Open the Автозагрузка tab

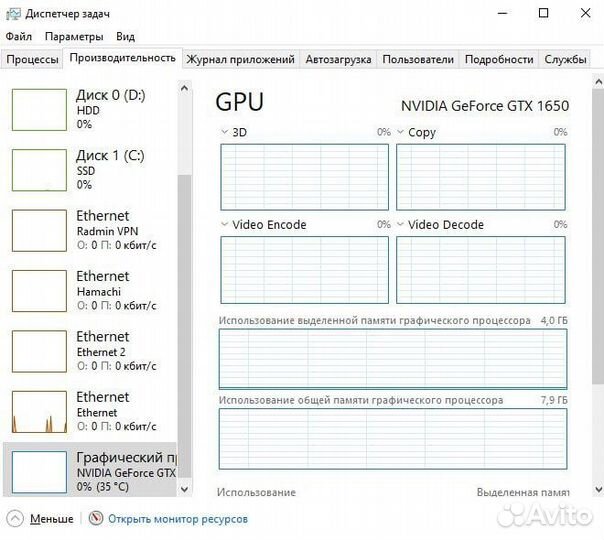click(338, 60)
